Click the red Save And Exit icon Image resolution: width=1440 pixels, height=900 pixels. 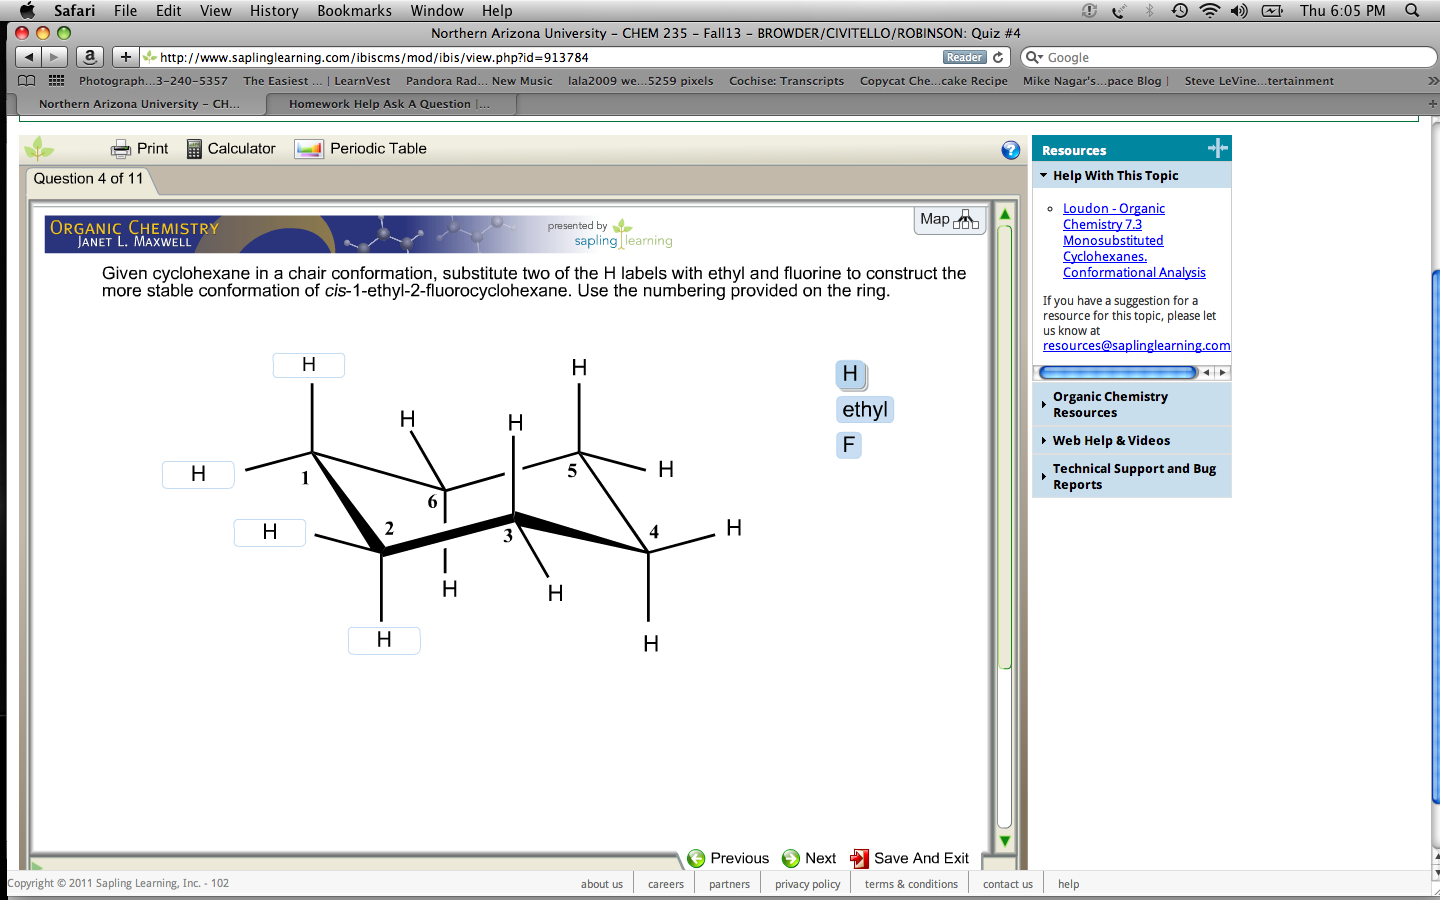coord(860,858)
